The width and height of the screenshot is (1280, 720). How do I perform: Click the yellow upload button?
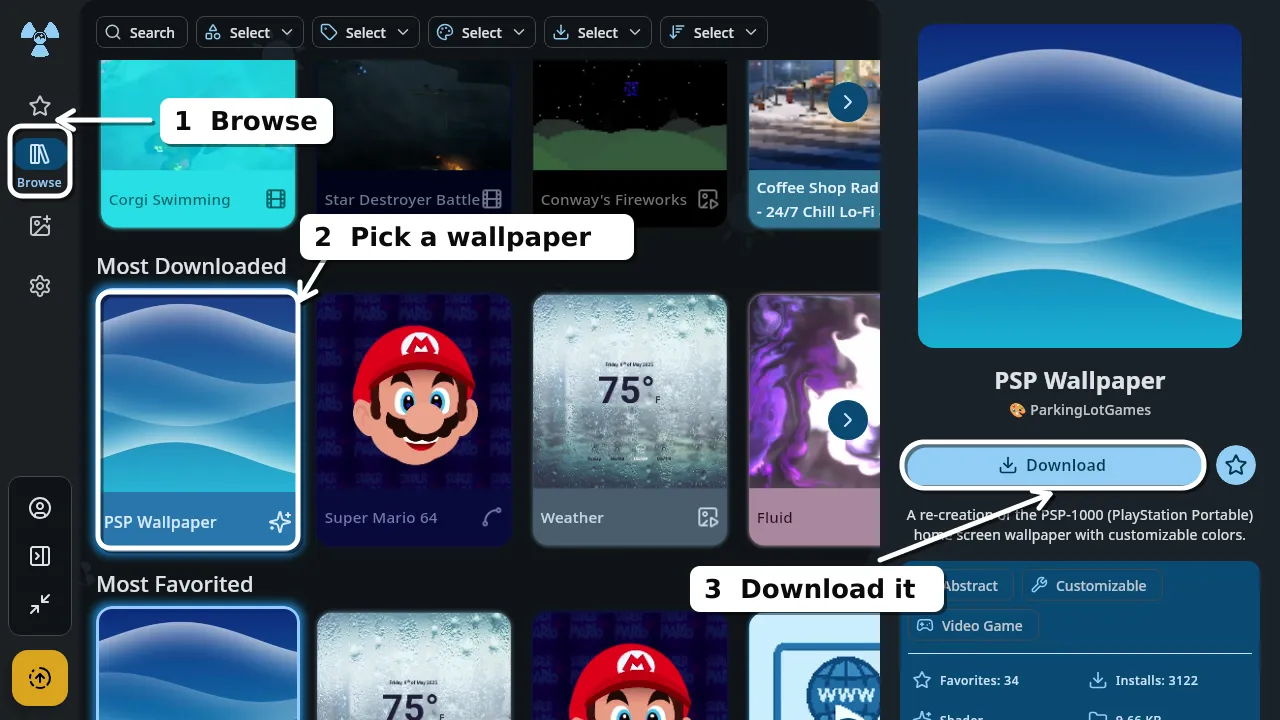(40, 678)
